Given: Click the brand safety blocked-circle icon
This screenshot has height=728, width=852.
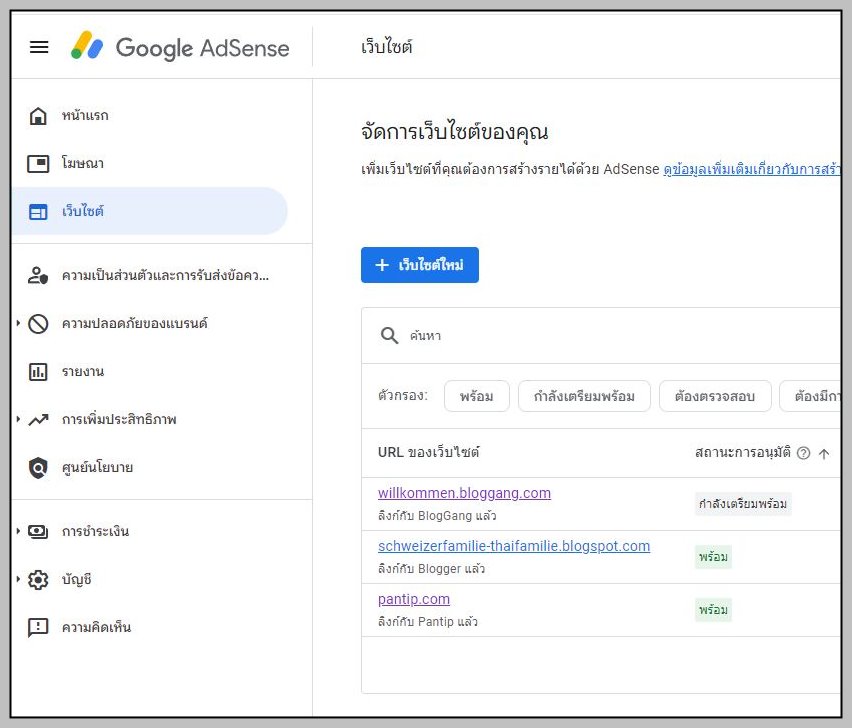Looking at the screenshot, I should [38, 324].
